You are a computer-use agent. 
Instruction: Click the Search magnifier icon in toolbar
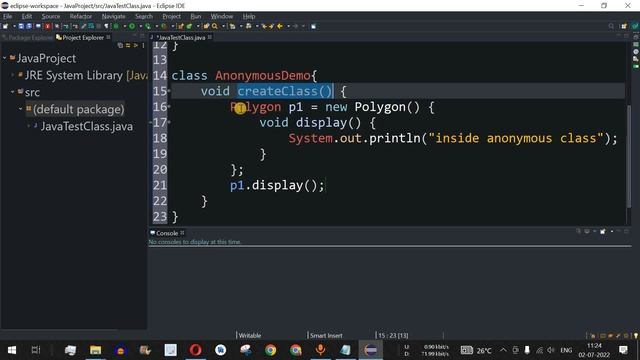215,26
